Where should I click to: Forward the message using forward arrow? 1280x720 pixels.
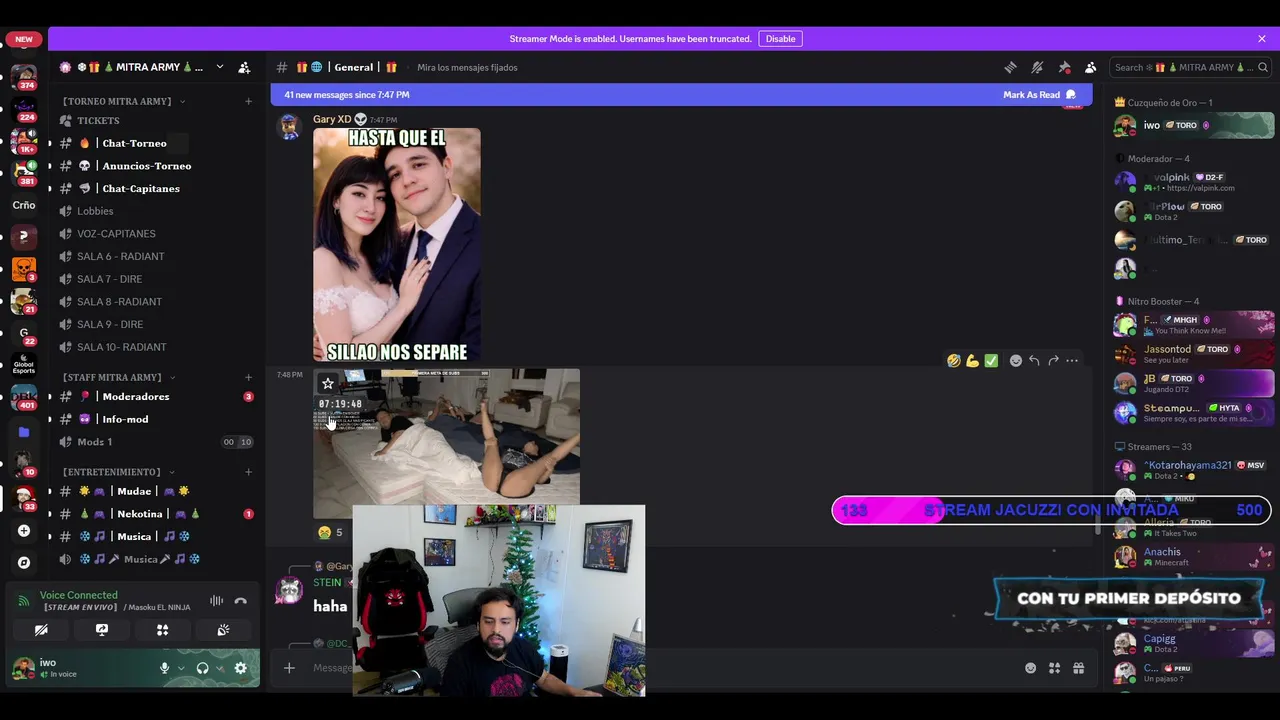tap(1053, 360)
